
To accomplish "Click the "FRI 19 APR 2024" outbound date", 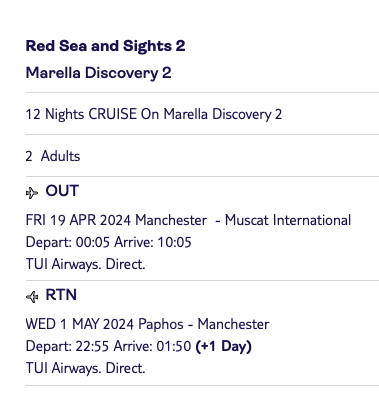I will pos(77,220).
